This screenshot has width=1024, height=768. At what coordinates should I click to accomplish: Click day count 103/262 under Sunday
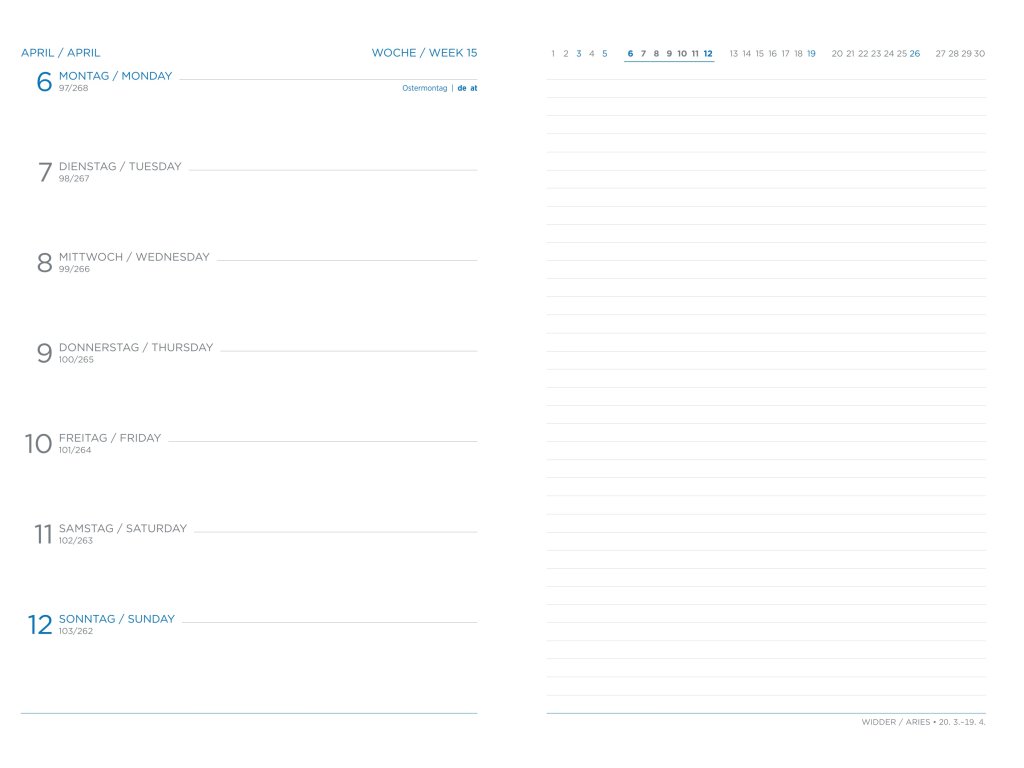pos(76,632)
